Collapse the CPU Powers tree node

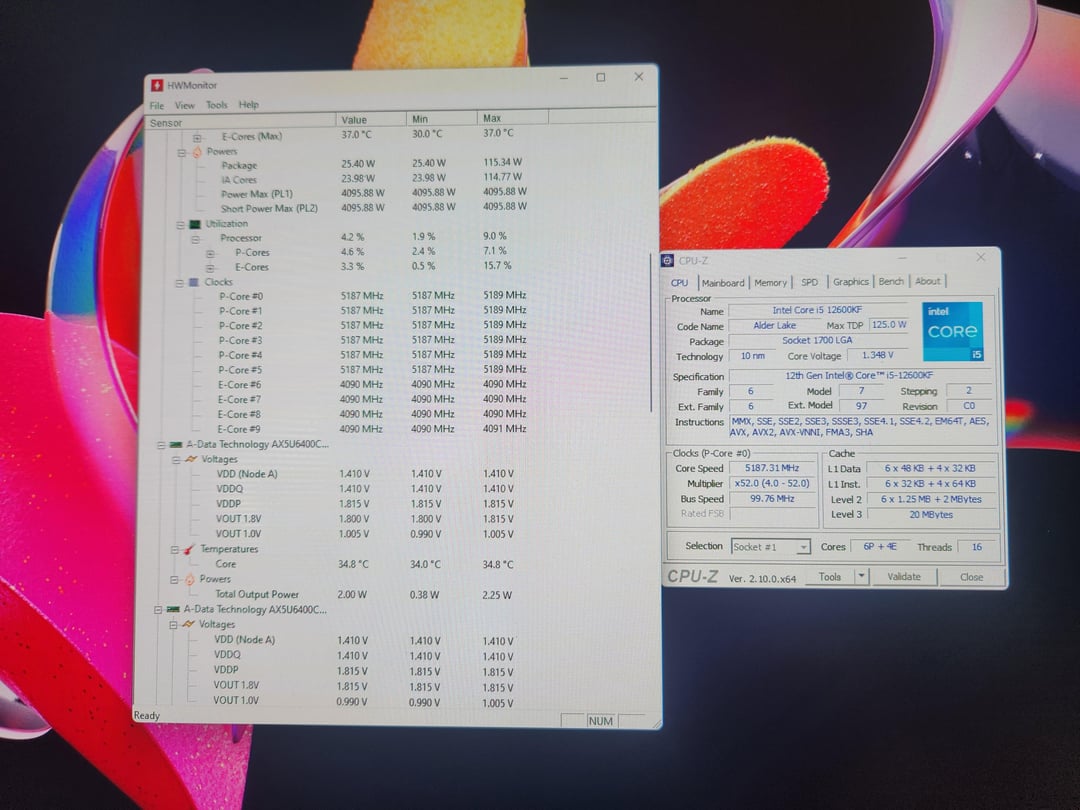point(182,152)
